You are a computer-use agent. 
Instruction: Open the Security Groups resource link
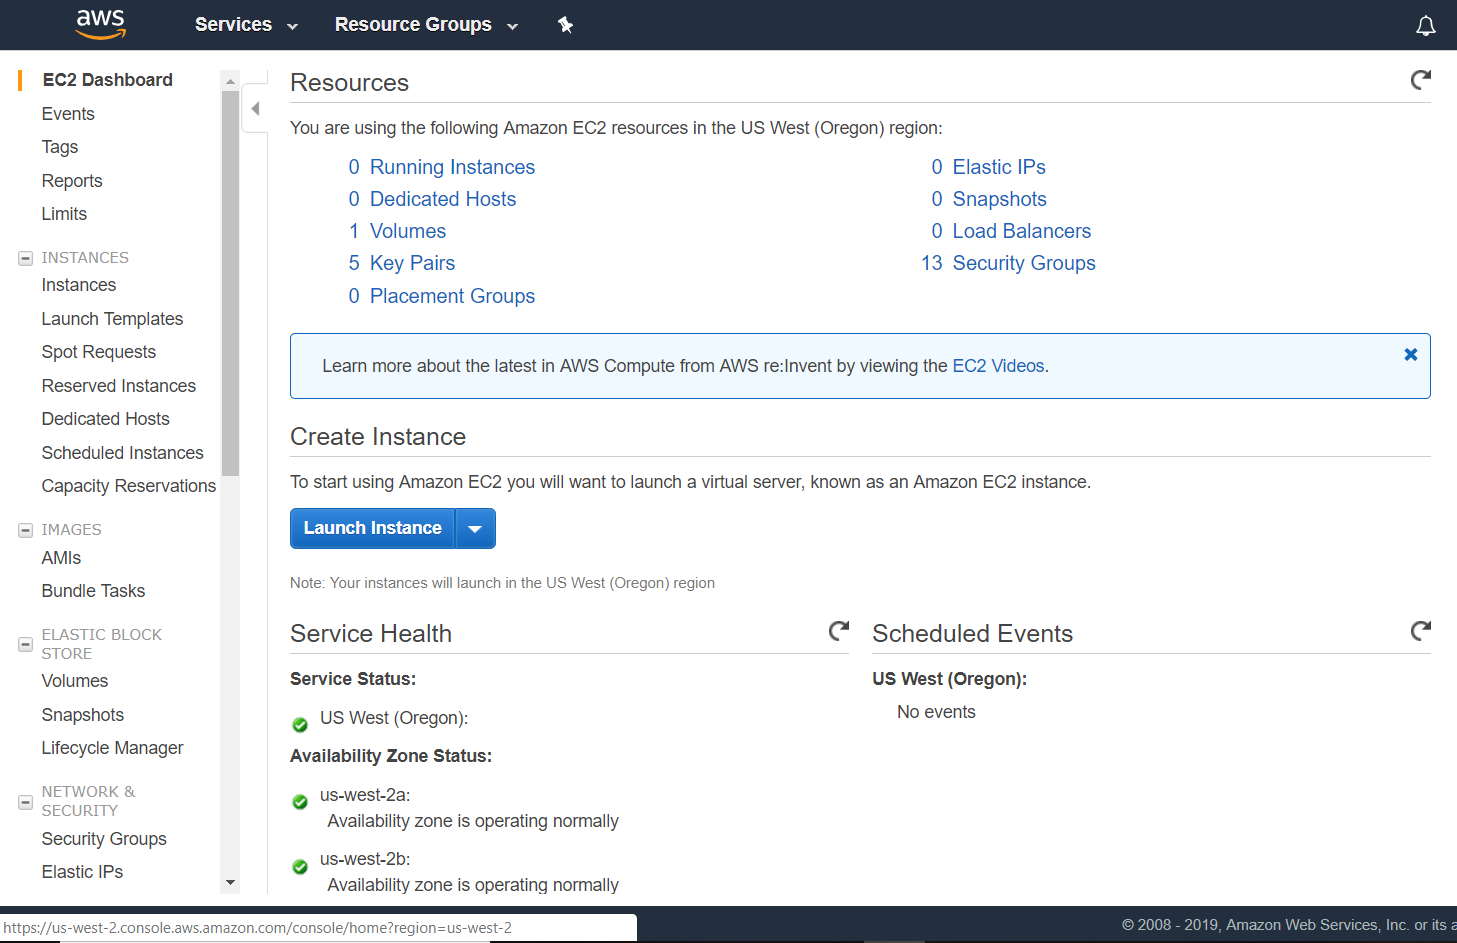point(1023,263)
